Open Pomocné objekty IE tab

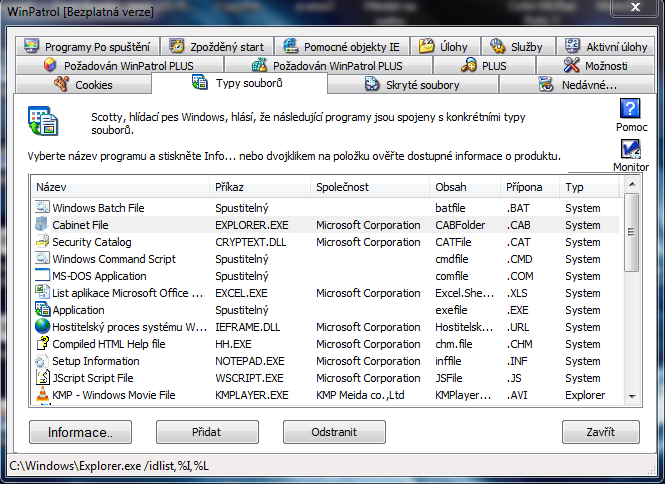(342, 46)
